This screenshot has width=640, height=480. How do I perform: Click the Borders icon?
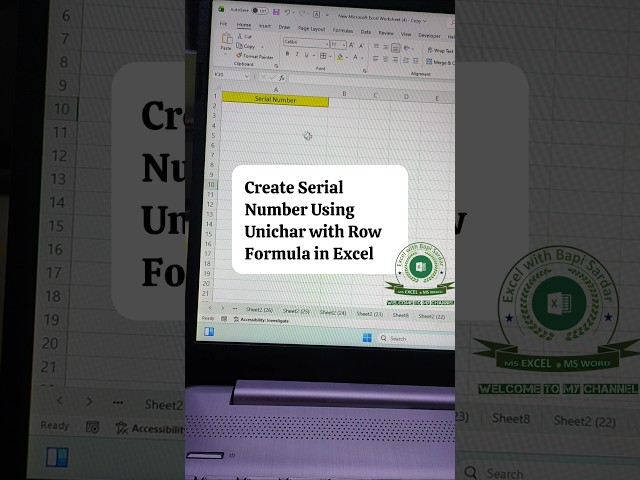tap(323, 56)
